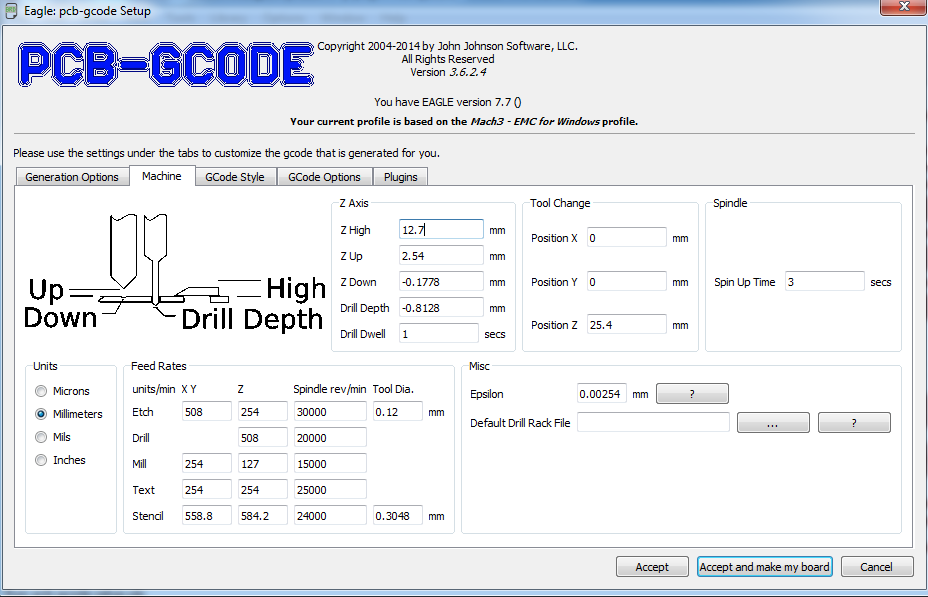Edit the Spin Up Time field
Screen dimensions: 928x597
point(824,282)
